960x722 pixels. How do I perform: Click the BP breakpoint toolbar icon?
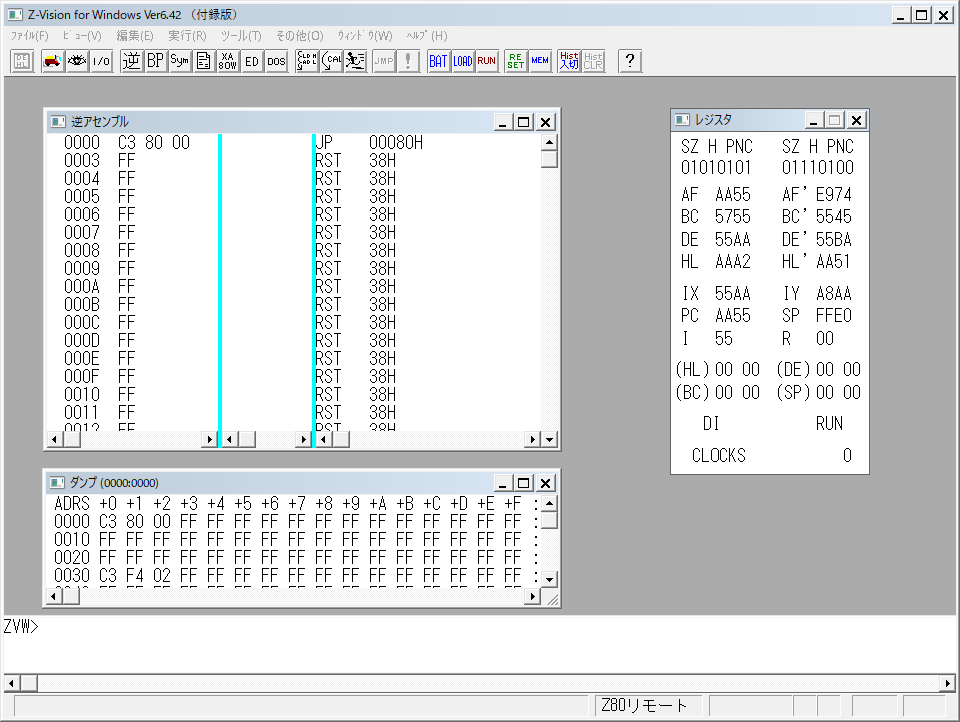pos(155,61)
